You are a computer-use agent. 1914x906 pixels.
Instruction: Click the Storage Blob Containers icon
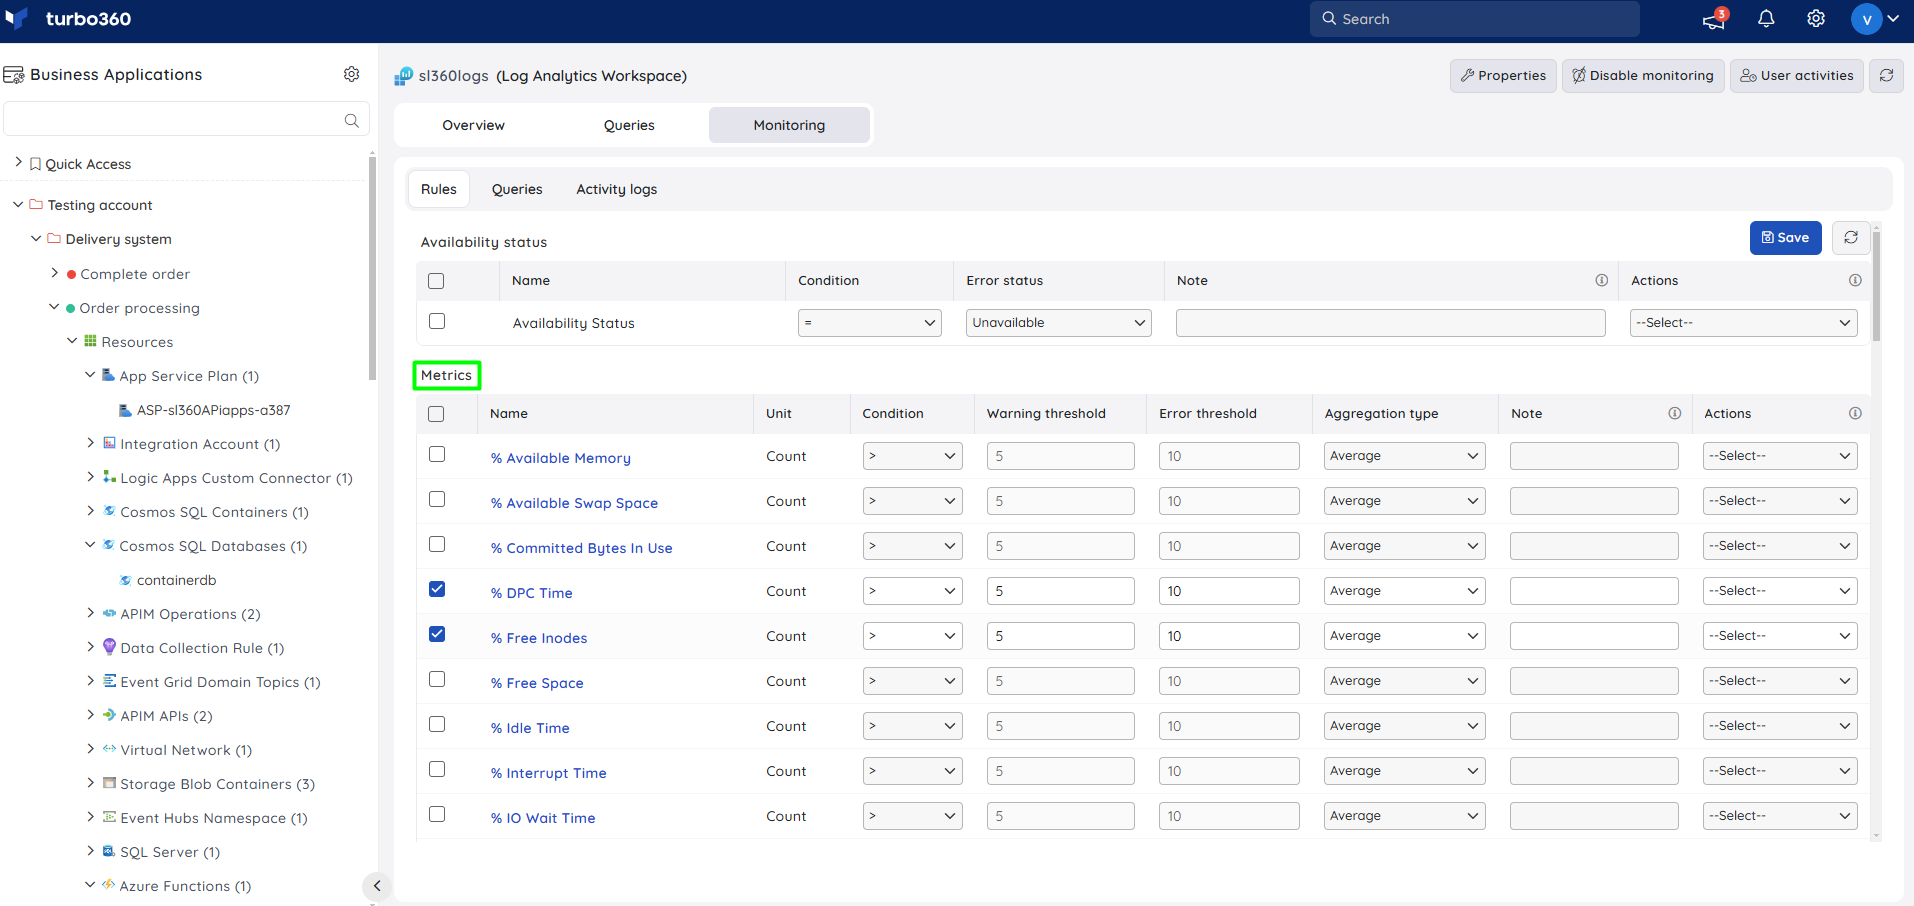pos(109,783)
